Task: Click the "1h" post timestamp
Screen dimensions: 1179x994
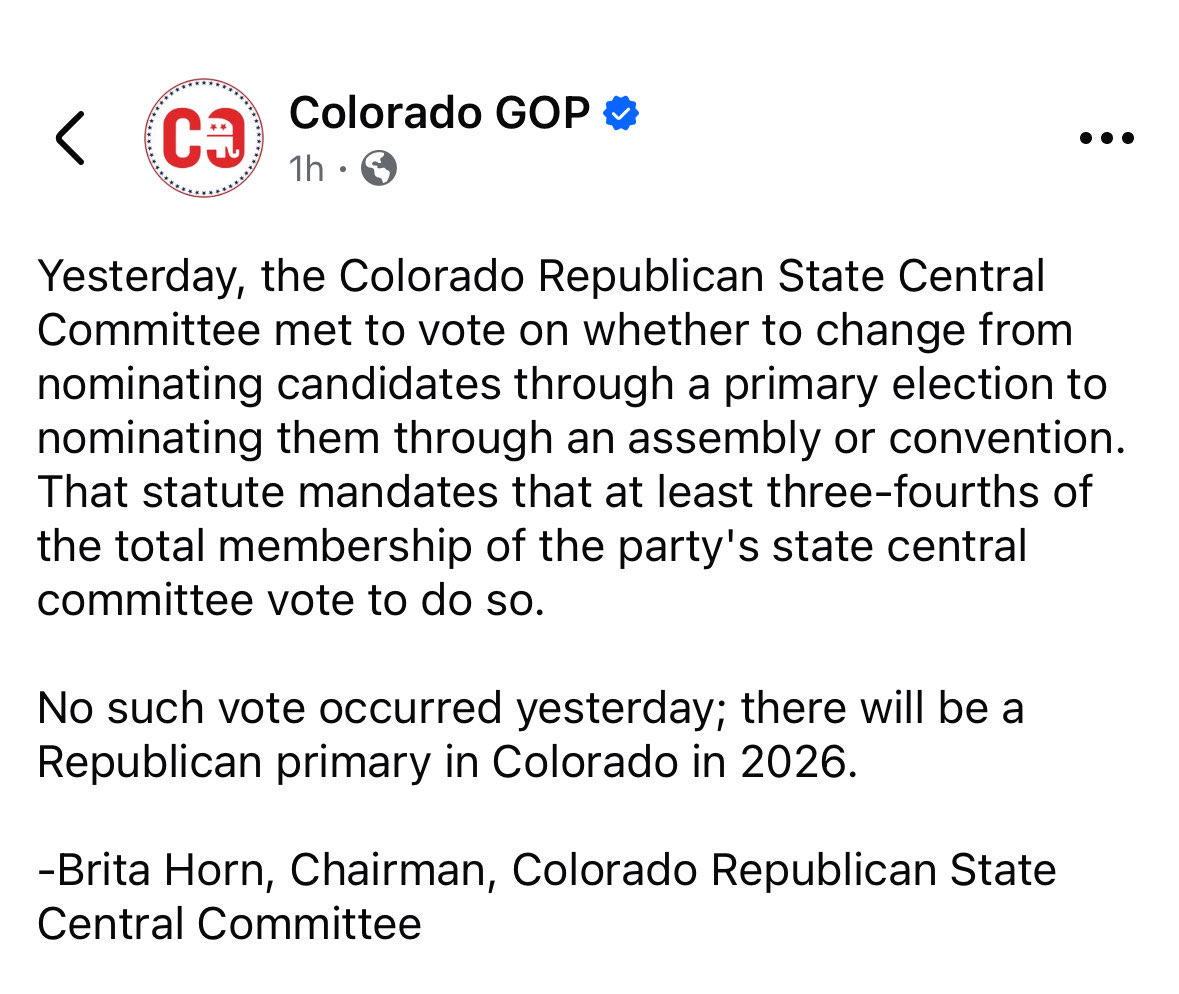Action: coord(307,169)
